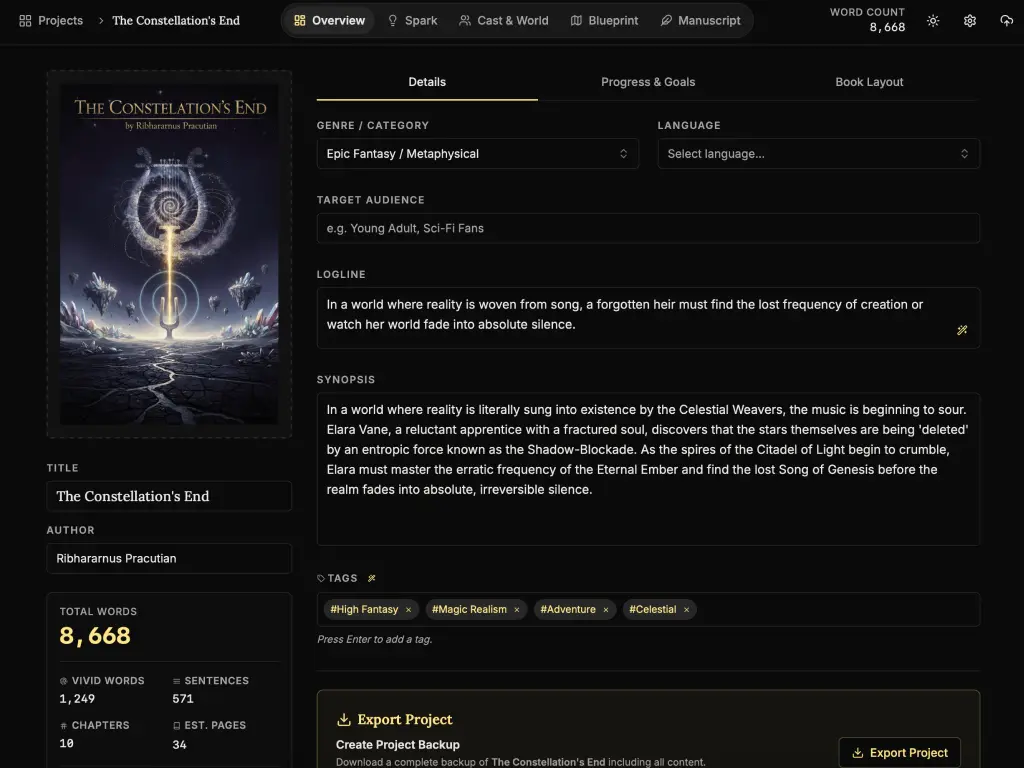Screen dimensions: 1024x768
Task: Click the cloud upload icon
Action: click(1006, 20)
